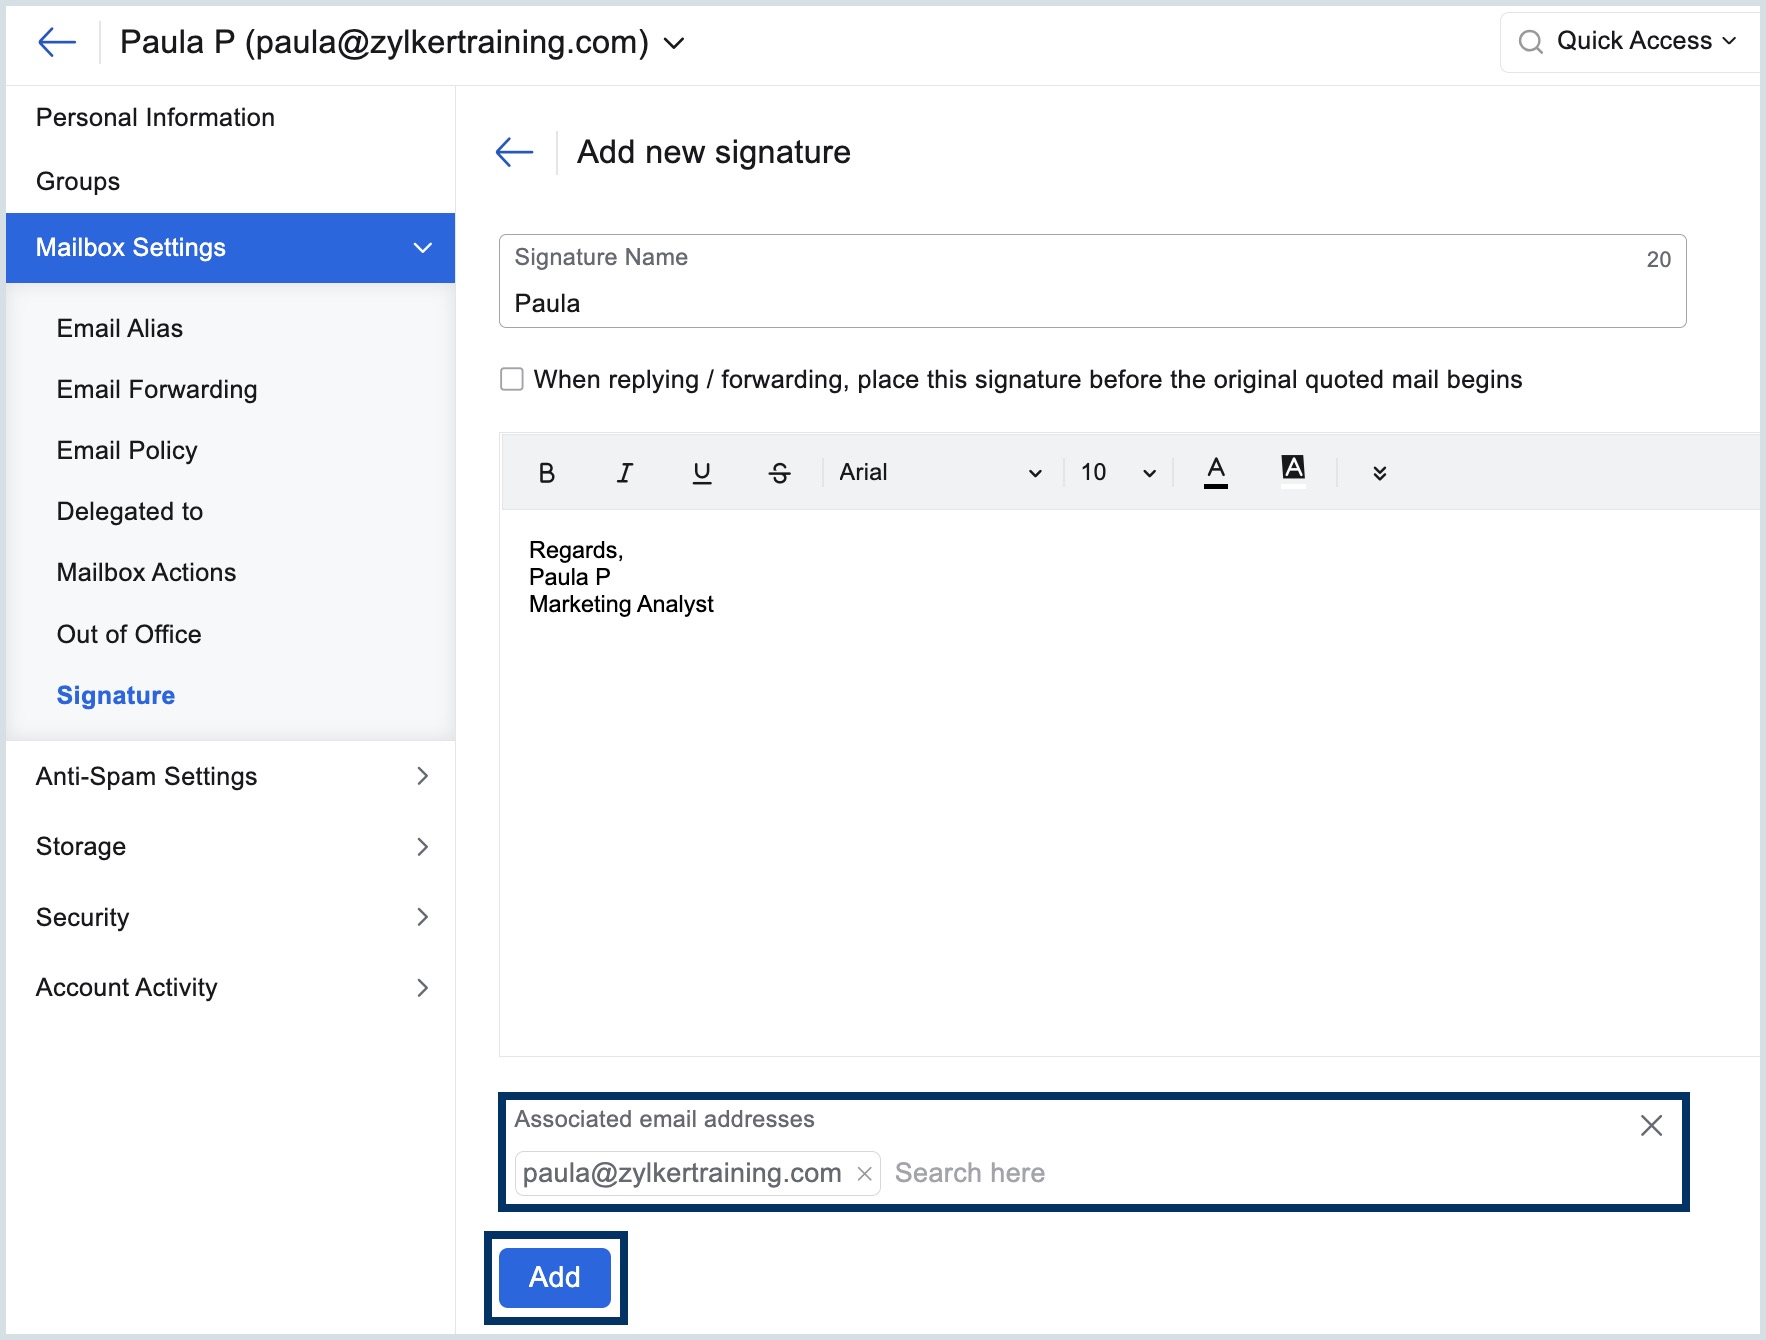Viewport: 1766px width, 1340px height.
Task: Expand the Anti-Spam Settings section
Action: tap(230, 777)
